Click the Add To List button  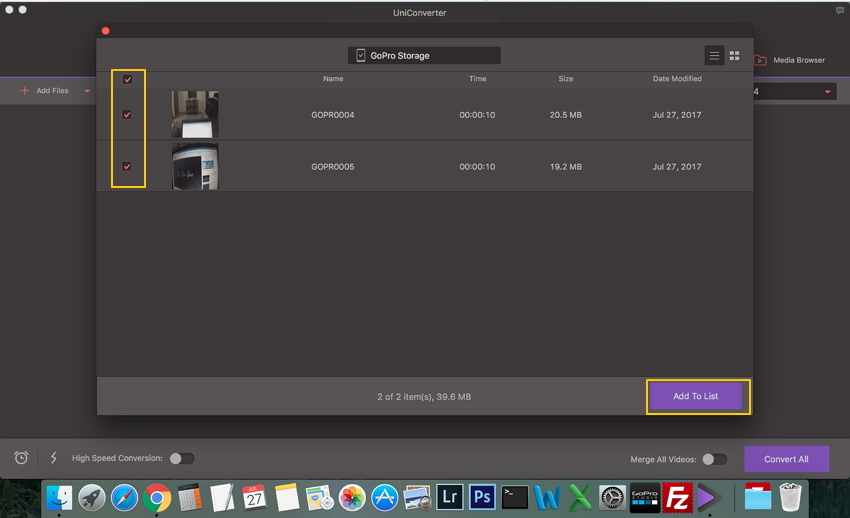pos(696,396)
